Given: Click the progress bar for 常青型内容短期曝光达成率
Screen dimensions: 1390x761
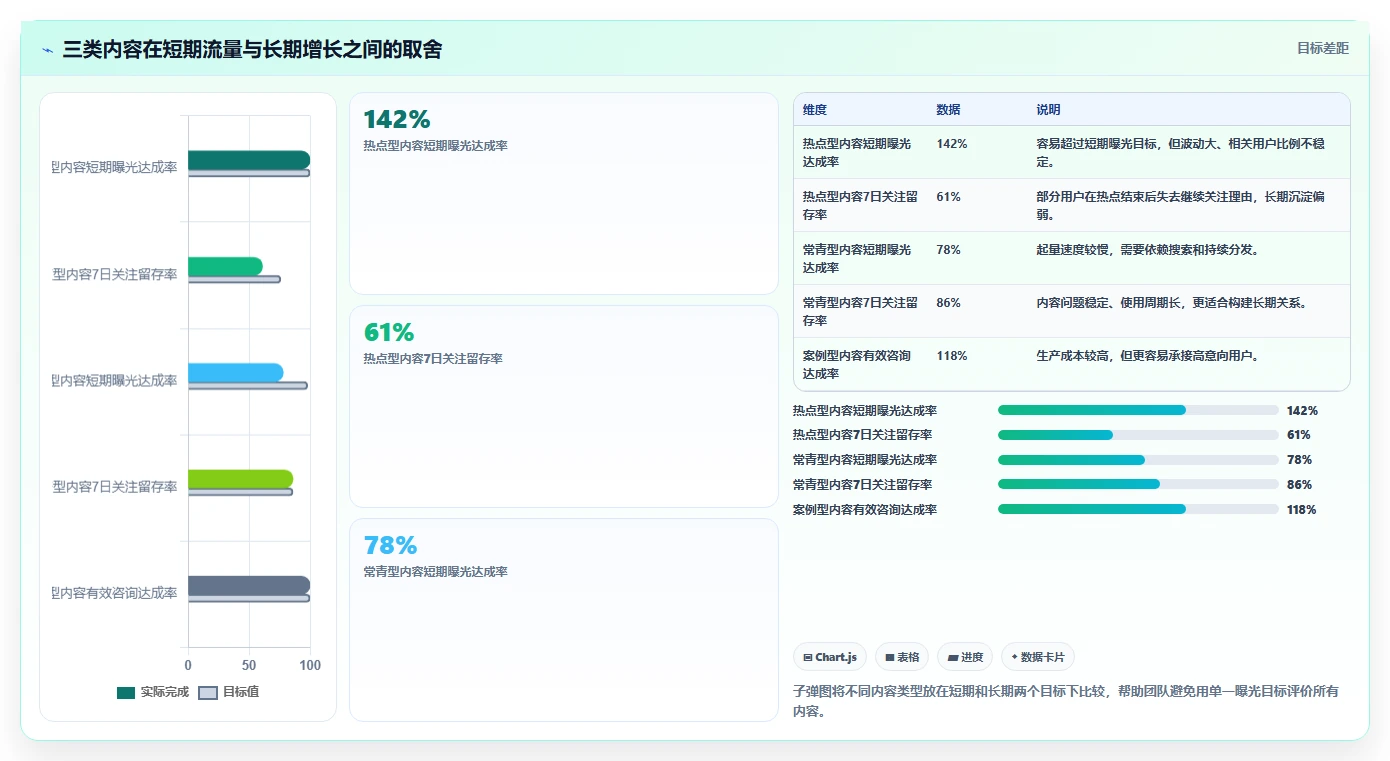Looking at the screenshot, I should click(1138, 460).
